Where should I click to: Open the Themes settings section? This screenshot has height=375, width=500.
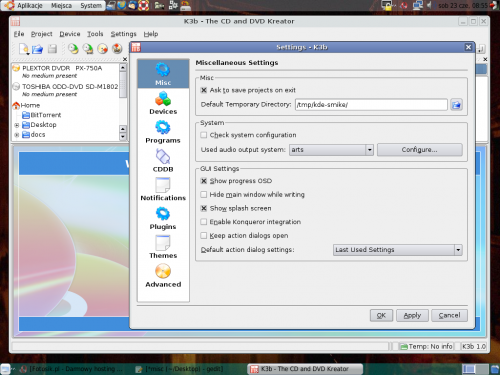(x=163, y=247)
